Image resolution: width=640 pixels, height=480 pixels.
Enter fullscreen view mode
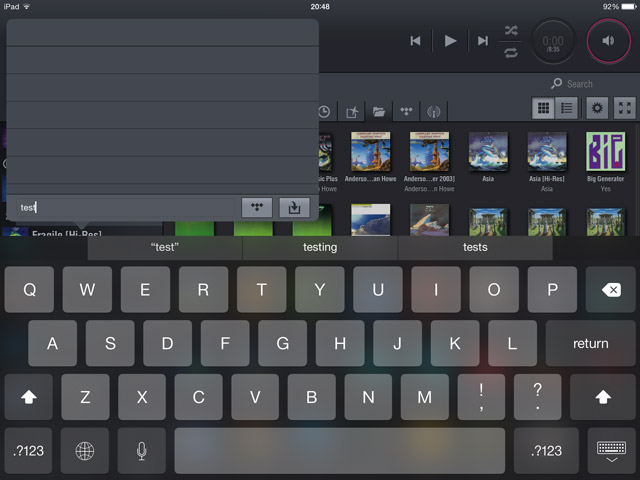tap(624, 108)
